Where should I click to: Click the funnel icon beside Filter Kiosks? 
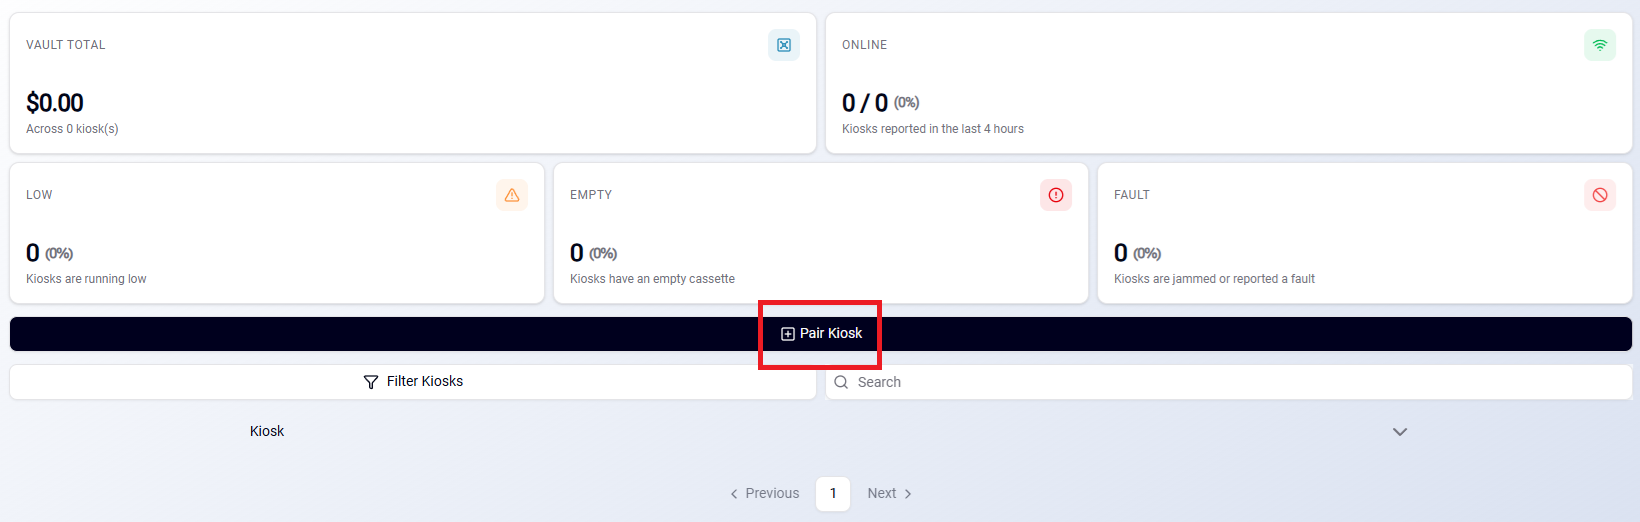[x=371, y=382]
